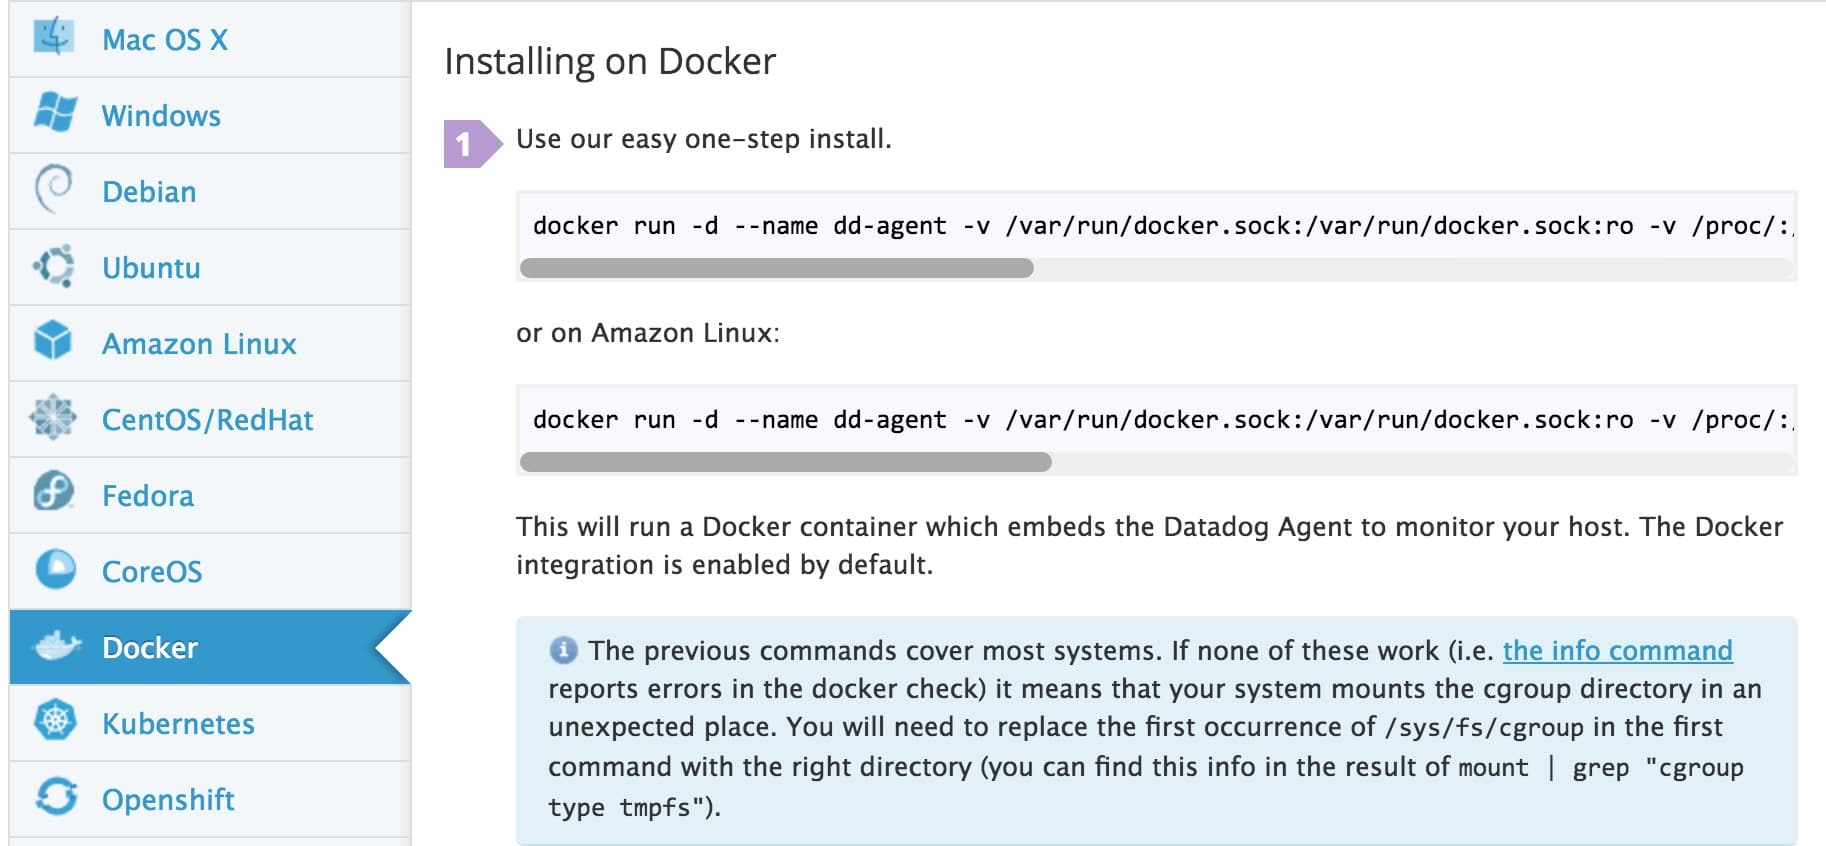1826x846 pixels.
Task: Click the Amazon Linux docker run command text
Action: (x=1162, y=420)
